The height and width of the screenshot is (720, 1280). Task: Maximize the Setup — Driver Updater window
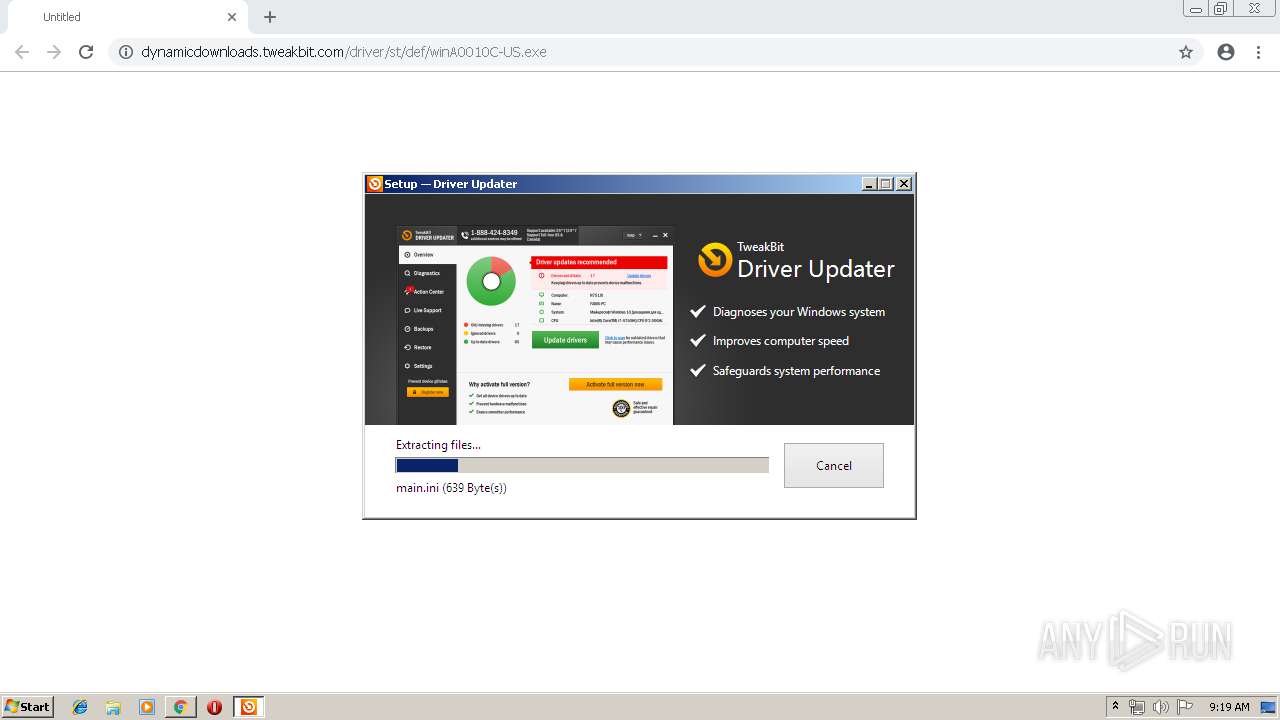click(x=886, y=184)
